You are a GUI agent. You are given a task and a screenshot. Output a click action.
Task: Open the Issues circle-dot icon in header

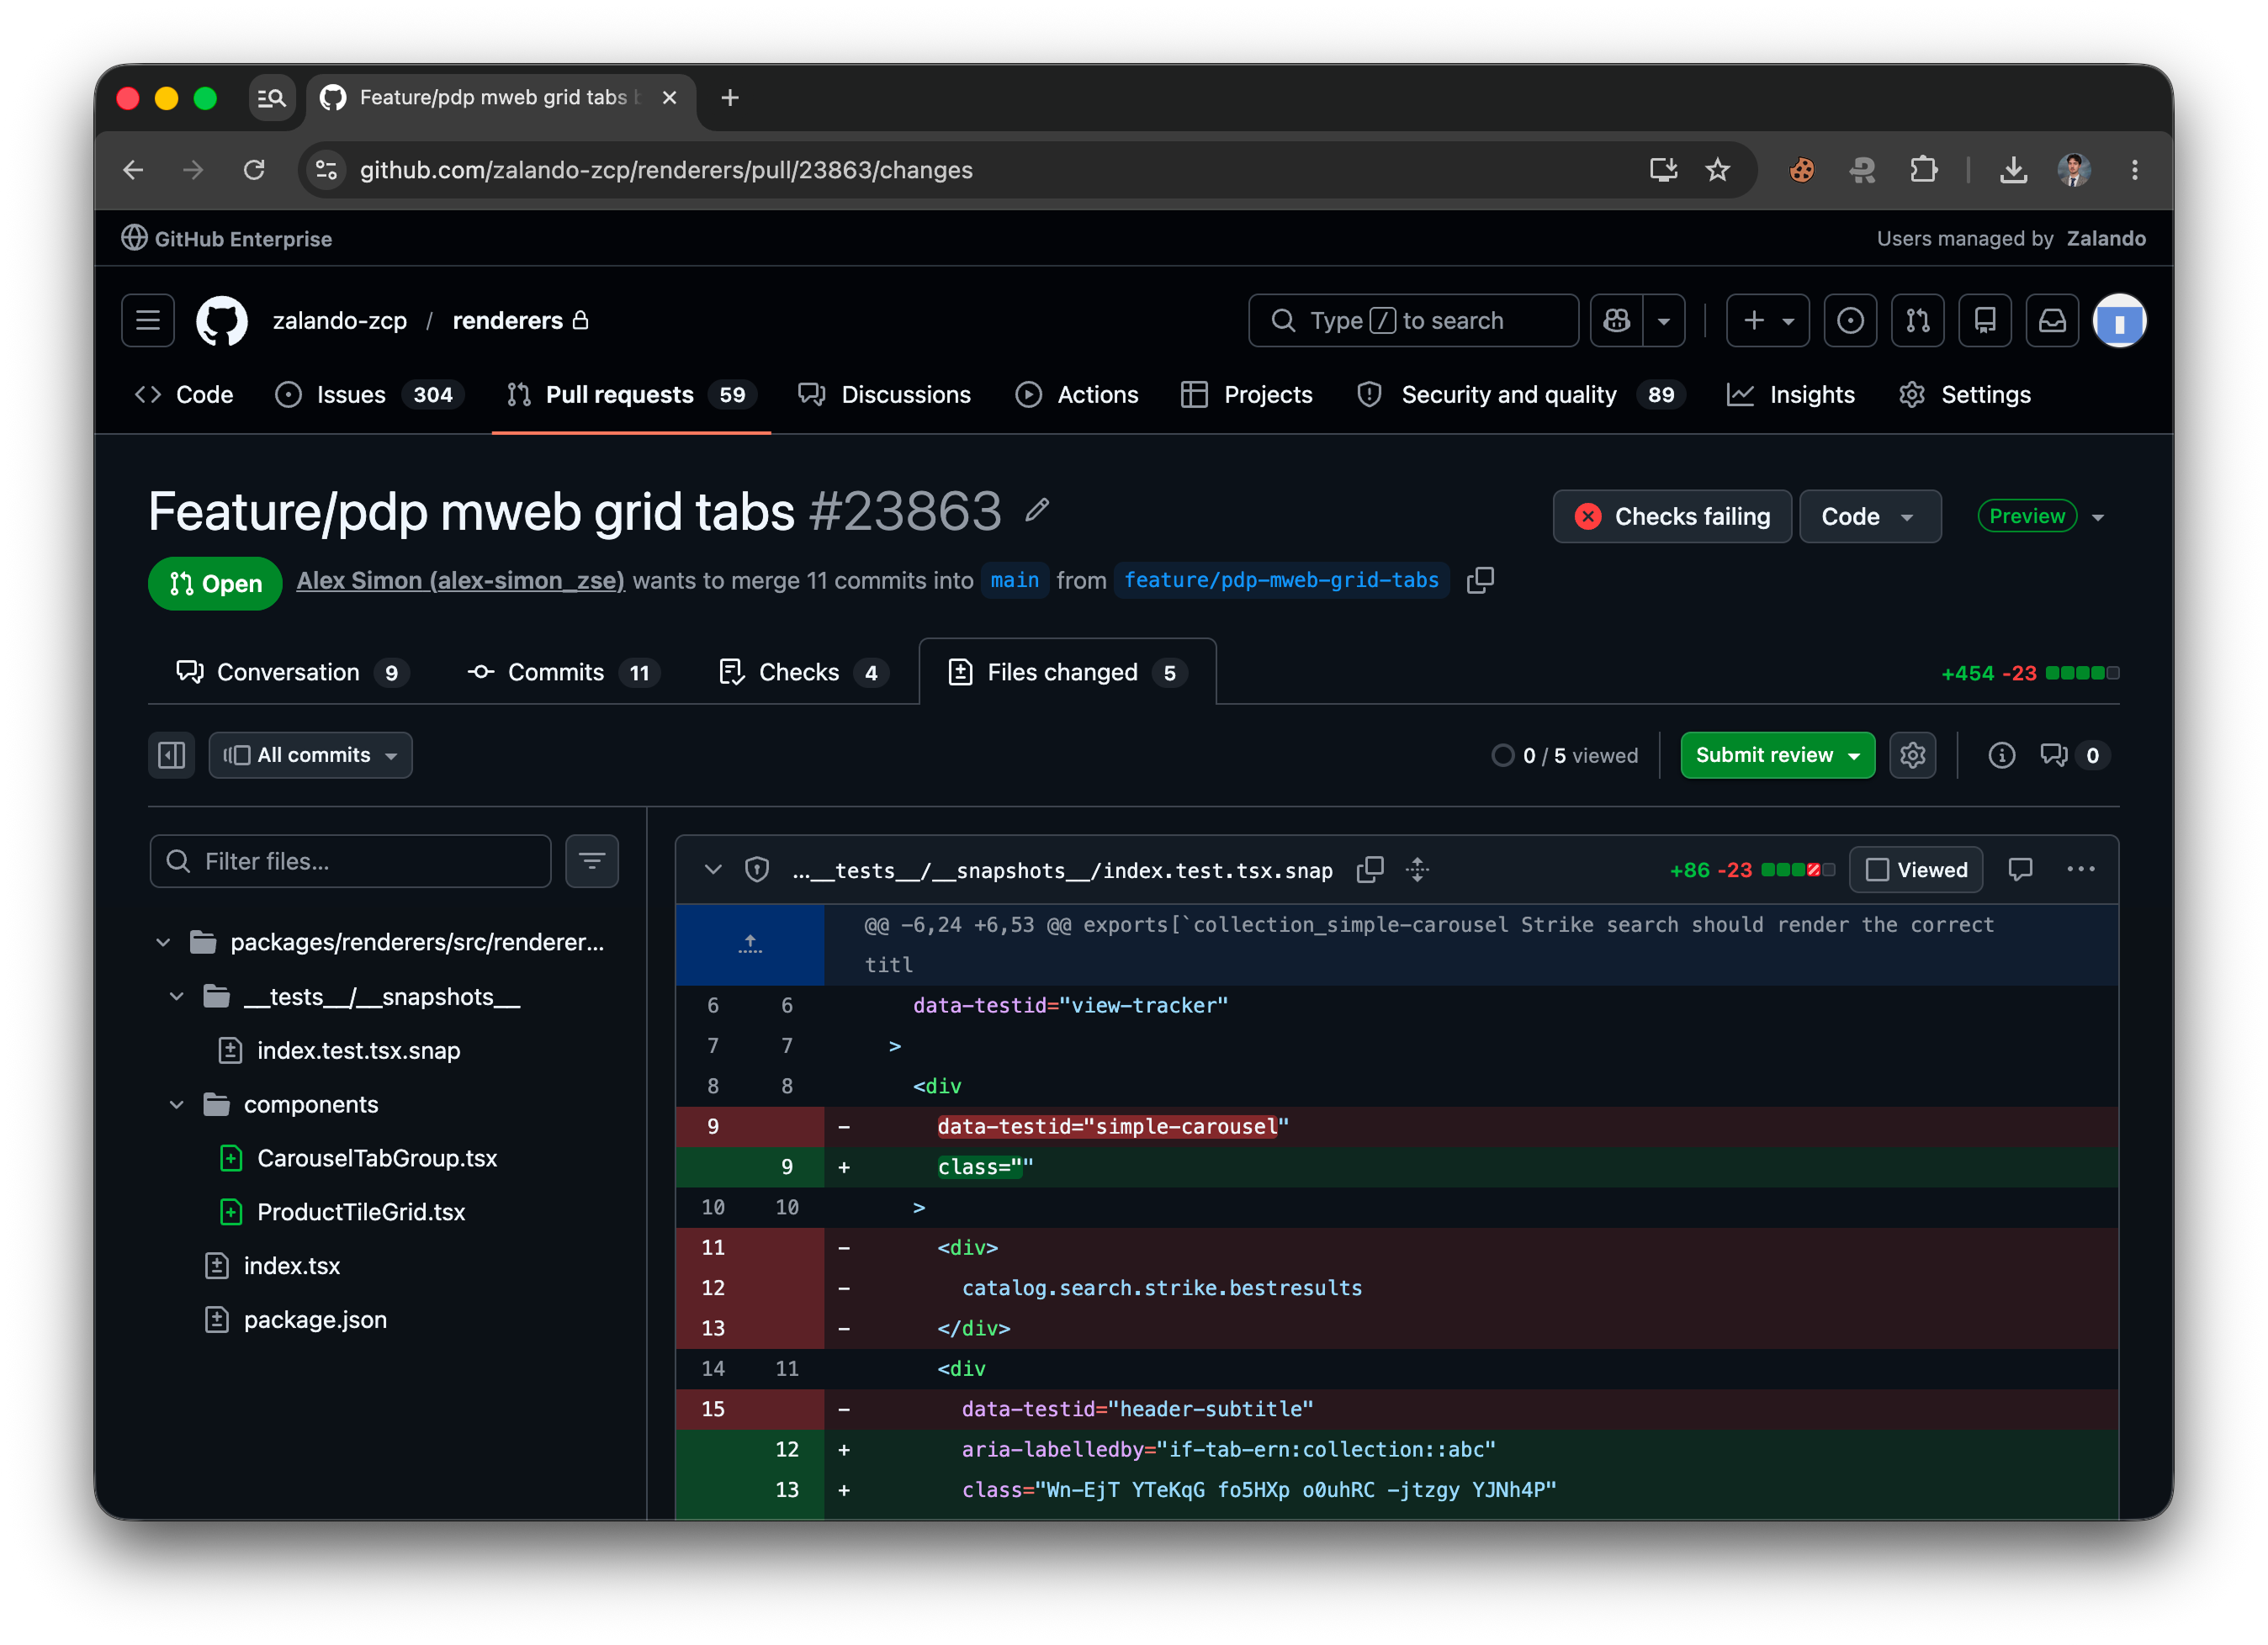tap(1851, 321)
